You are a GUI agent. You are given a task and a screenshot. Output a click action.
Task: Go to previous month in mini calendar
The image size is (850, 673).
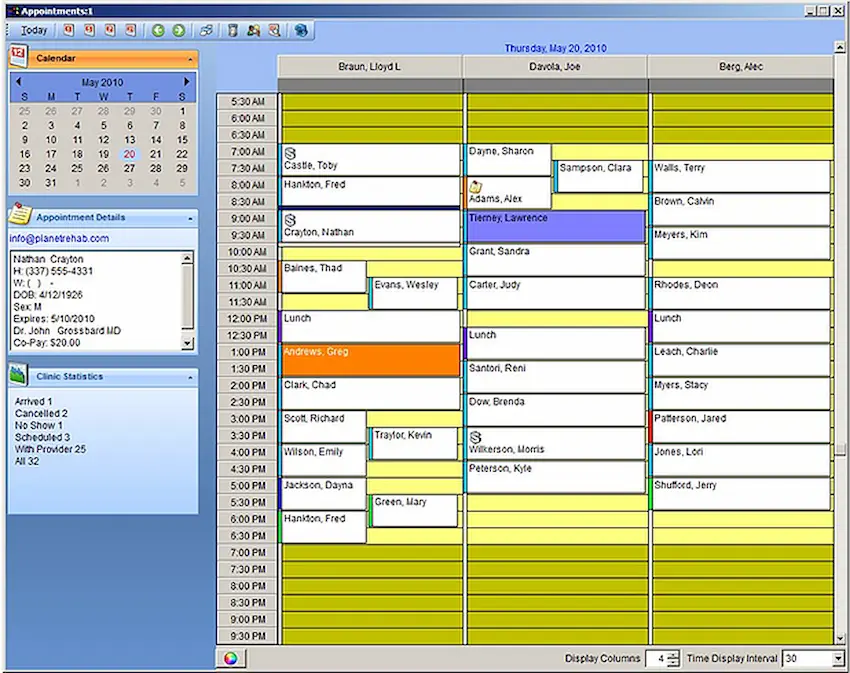[18, 81]
